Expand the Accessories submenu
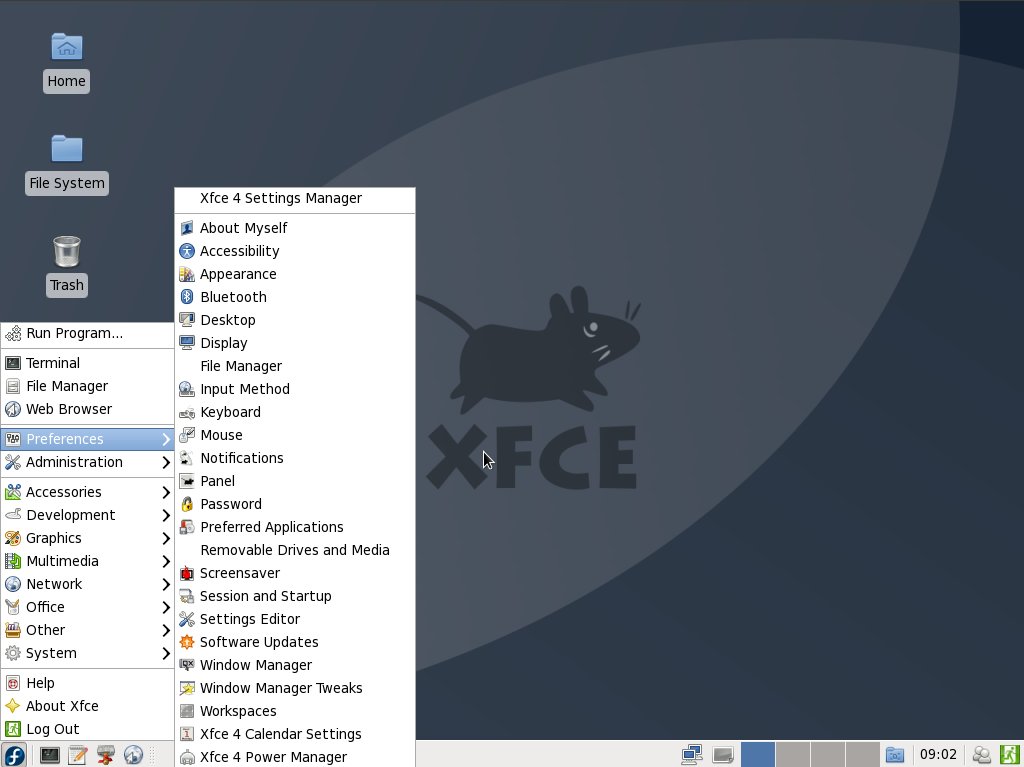1024x767 pixels. [88, 492]
